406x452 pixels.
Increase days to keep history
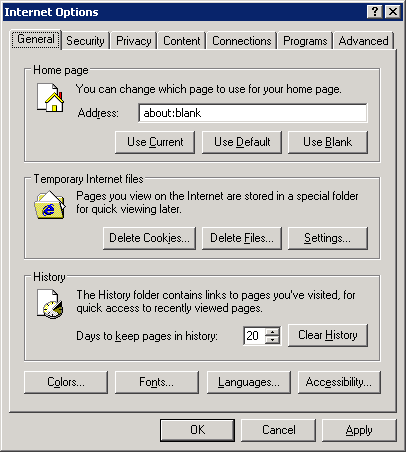[273, 332]
